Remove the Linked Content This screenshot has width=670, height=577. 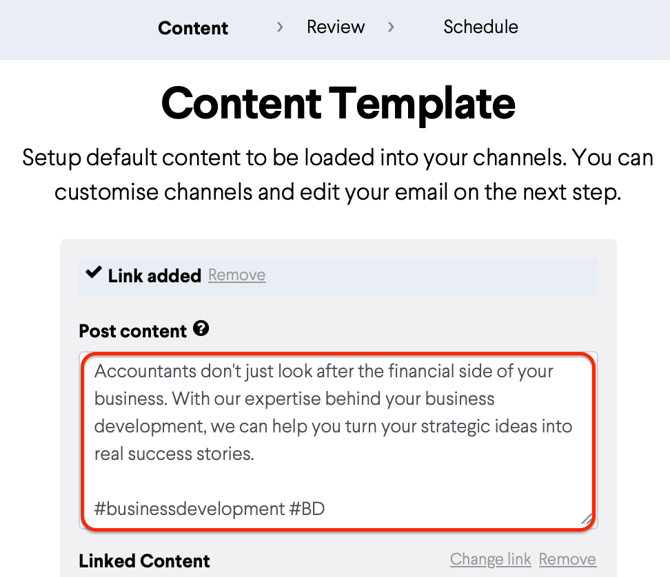(567, 559)
